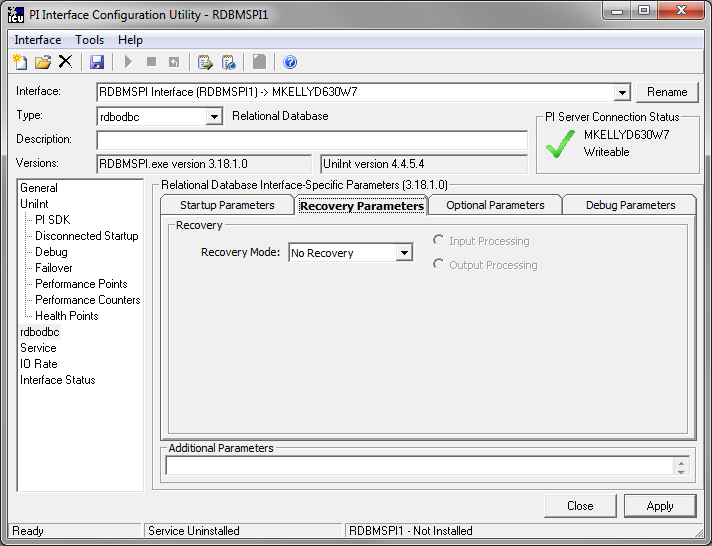Select UniInt in the left tree
The image size is (712, 546).
[x=34, y=204]
